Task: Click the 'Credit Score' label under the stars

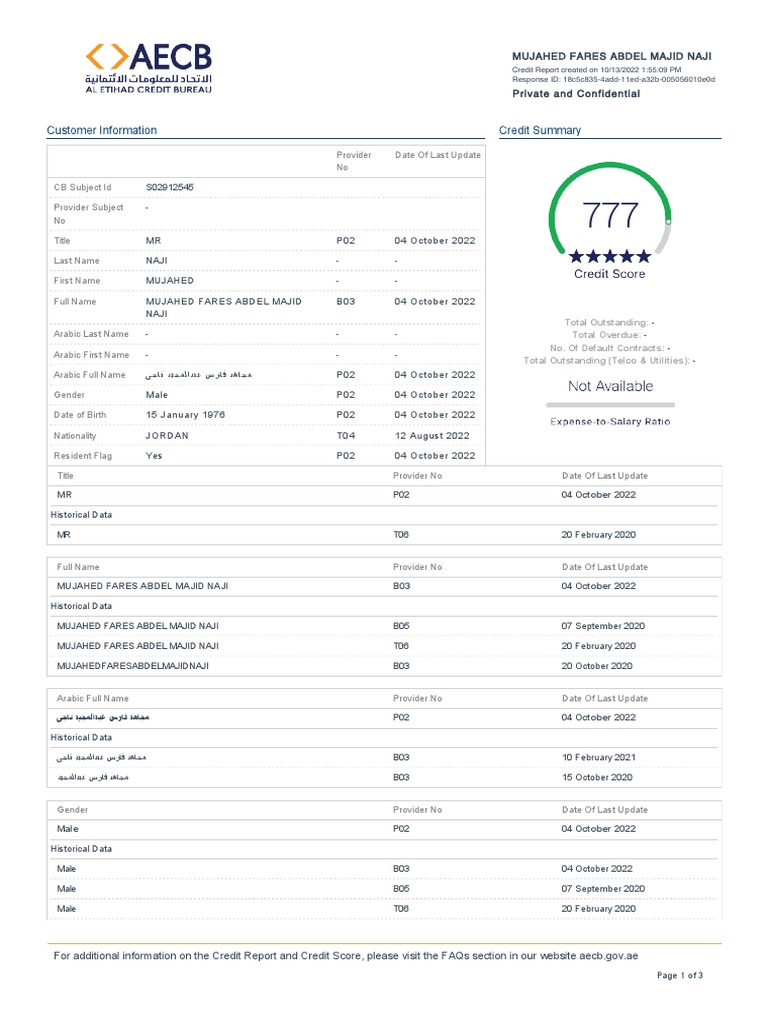Action: coord(609,274)
